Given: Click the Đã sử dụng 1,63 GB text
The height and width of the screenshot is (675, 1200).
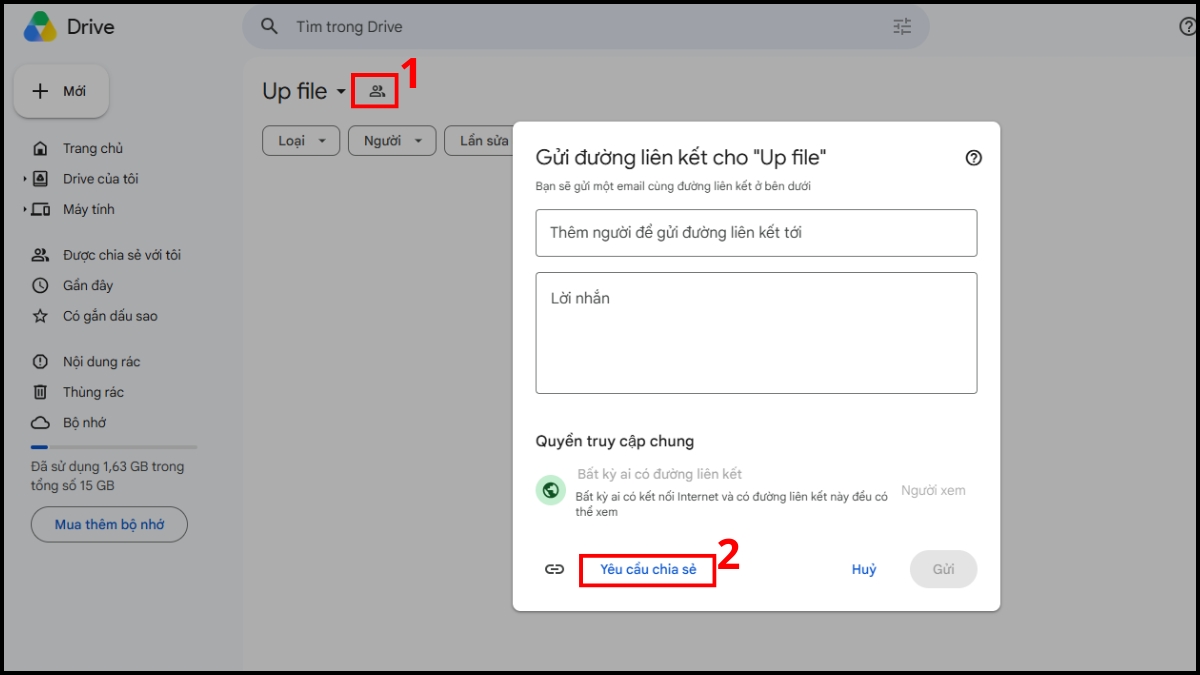Looking at the screenshot, I should [x=108, y=476].
